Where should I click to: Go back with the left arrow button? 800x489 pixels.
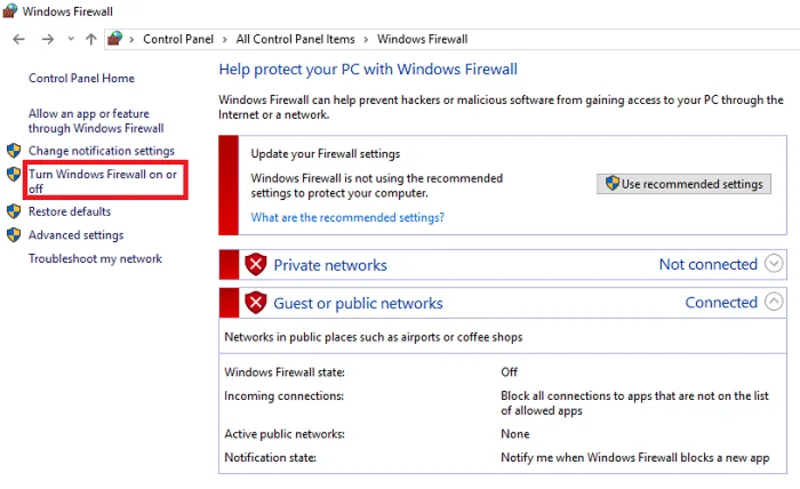(x=19, y=39)
